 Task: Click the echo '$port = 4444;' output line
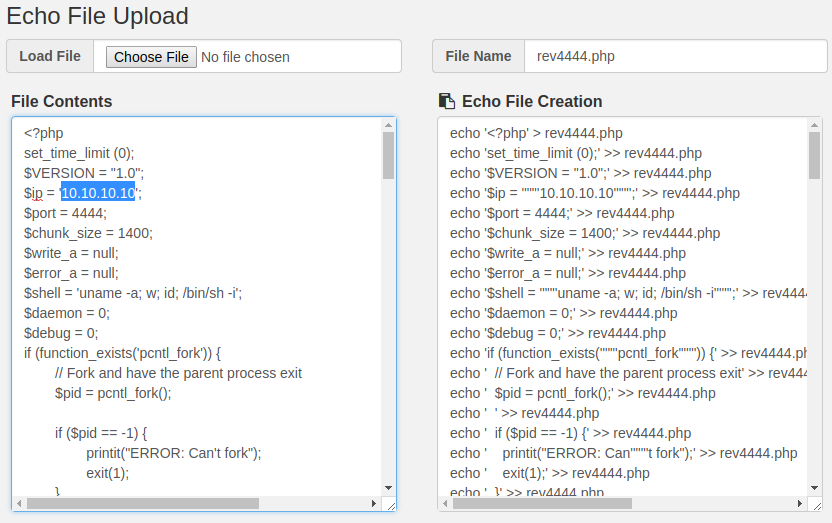562,213
